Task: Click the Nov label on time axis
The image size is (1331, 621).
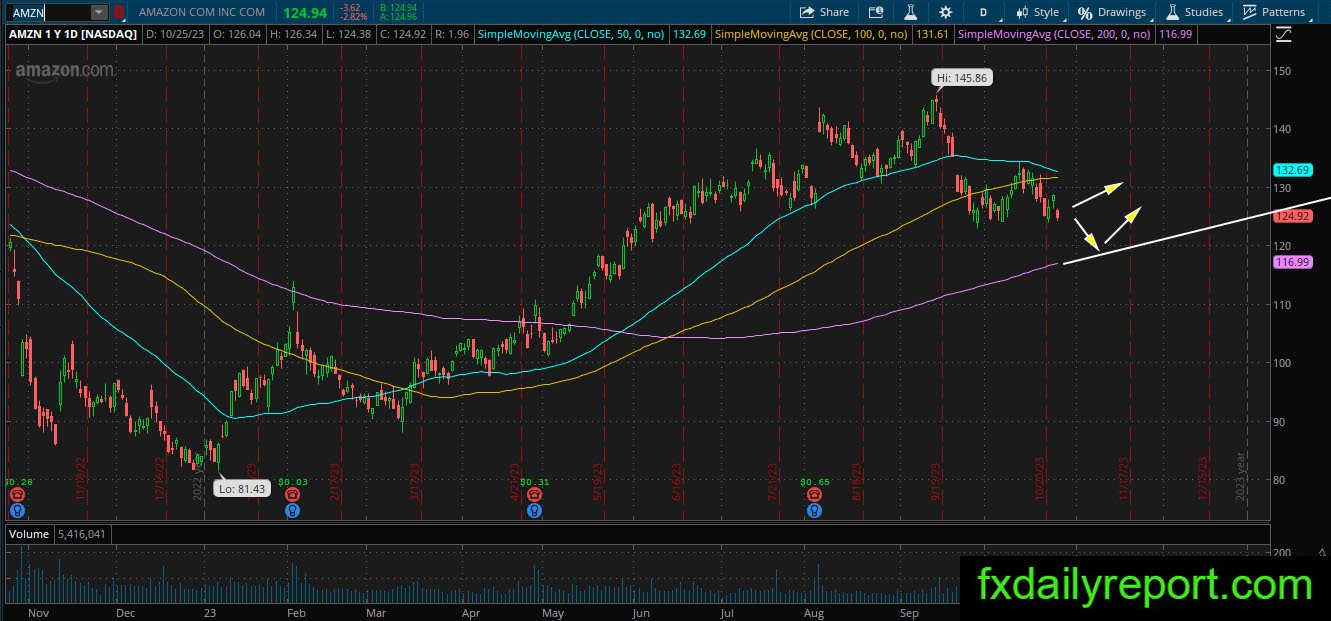Action: (x=39, y=612)
